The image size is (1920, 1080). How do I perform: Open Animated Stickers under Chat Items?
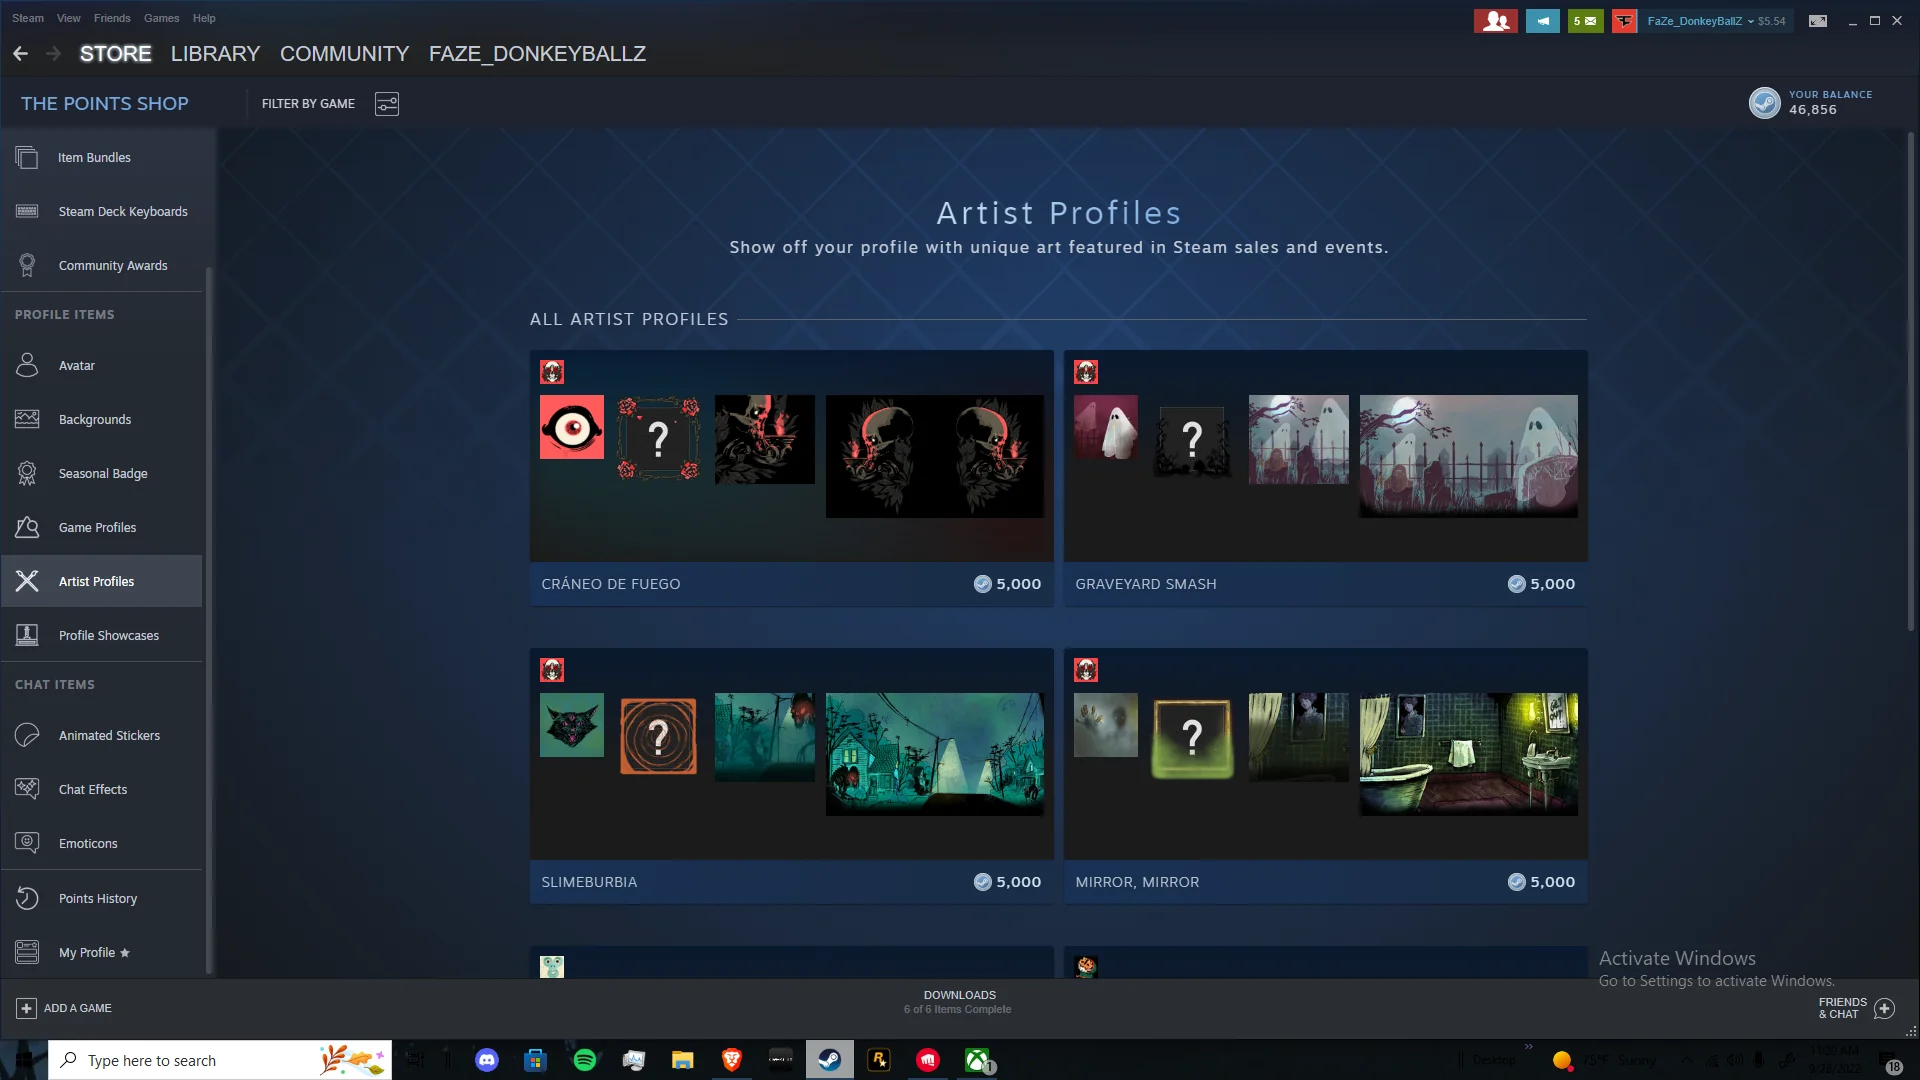point(109,735)
